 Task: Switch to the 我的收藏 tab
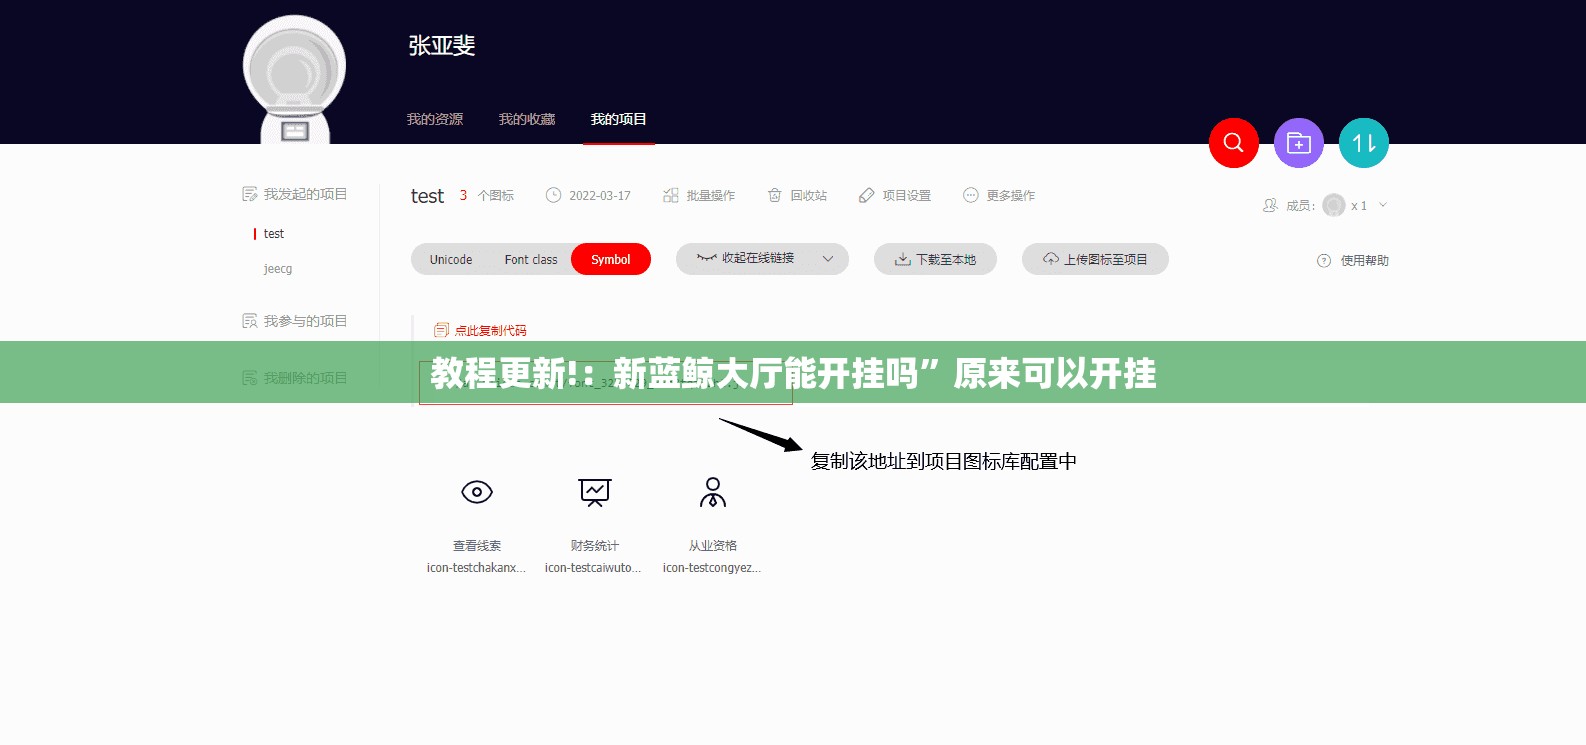click(x=527, y=119)
